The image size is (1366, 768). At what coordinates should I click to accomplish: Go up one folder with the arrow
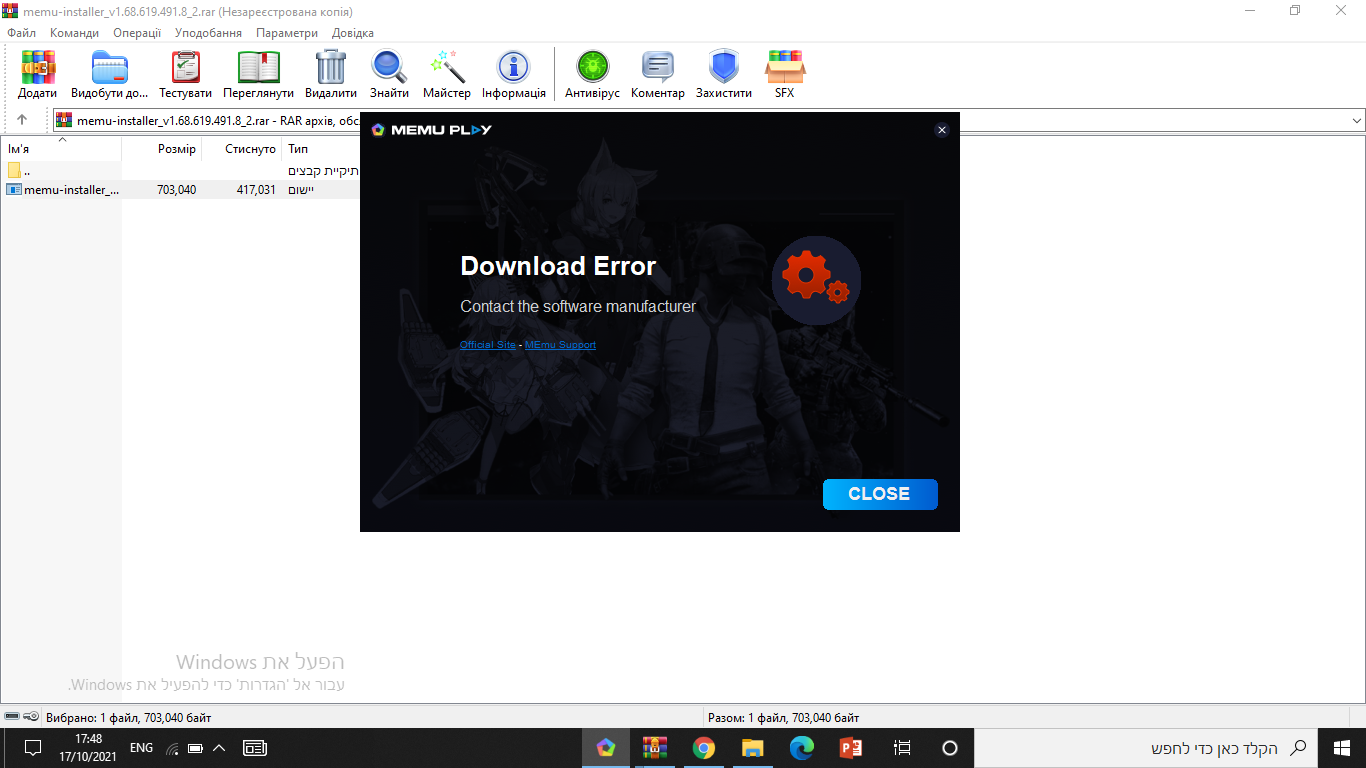tap(22, 120)
